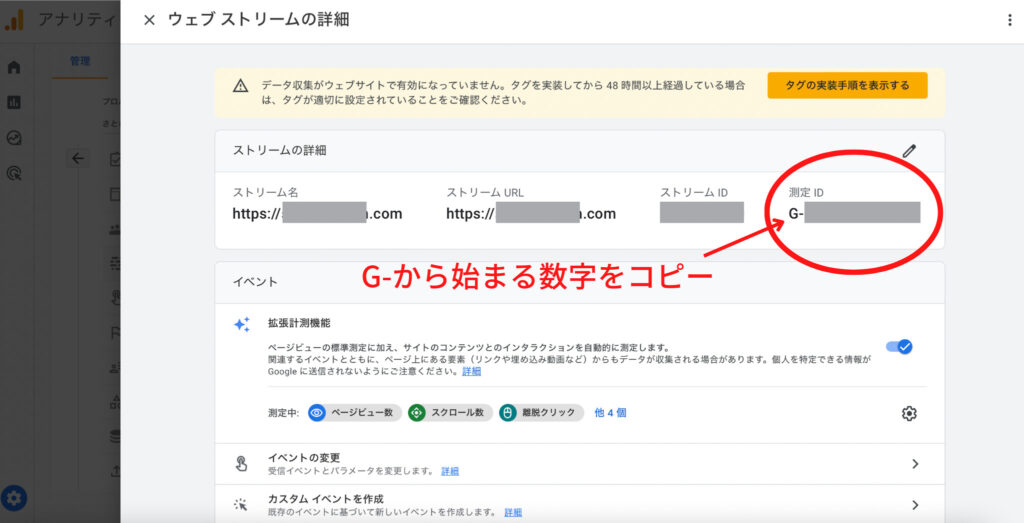This screenshot has width=1024, height=523.
Task: Open enhanced measurement gear settings
Action: click(908, 413)
